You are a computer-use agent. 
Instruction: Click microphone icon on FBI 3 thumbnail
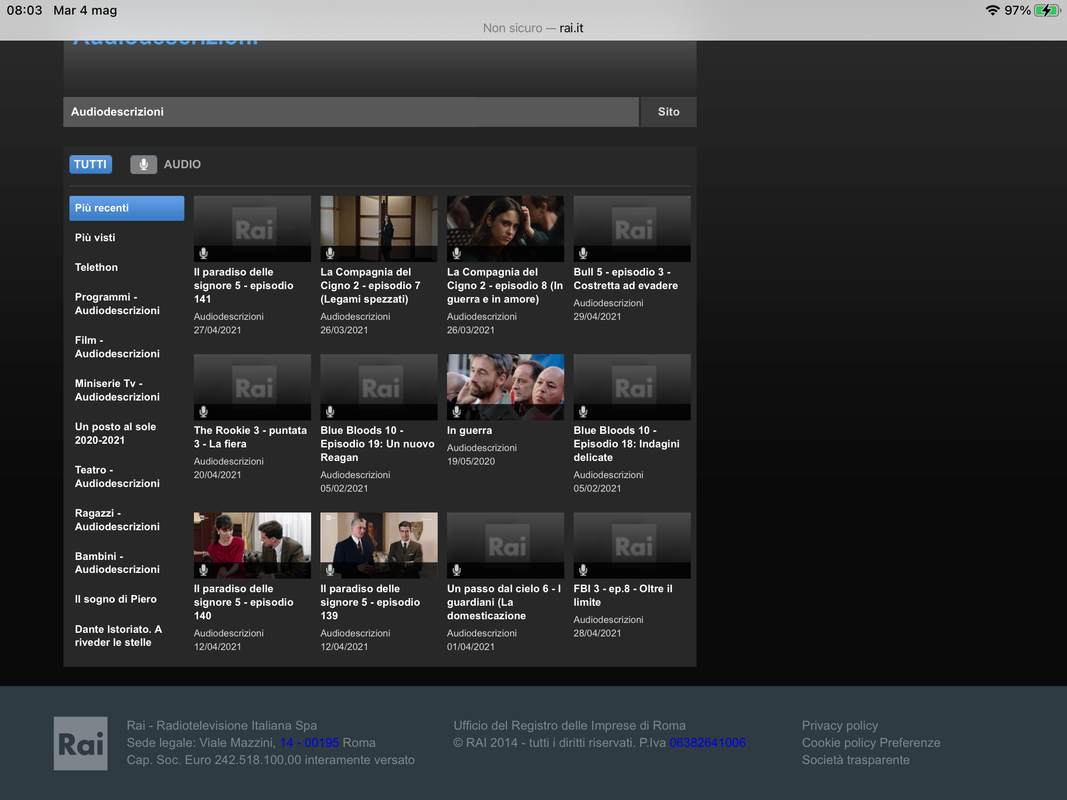tap(583, 570)
